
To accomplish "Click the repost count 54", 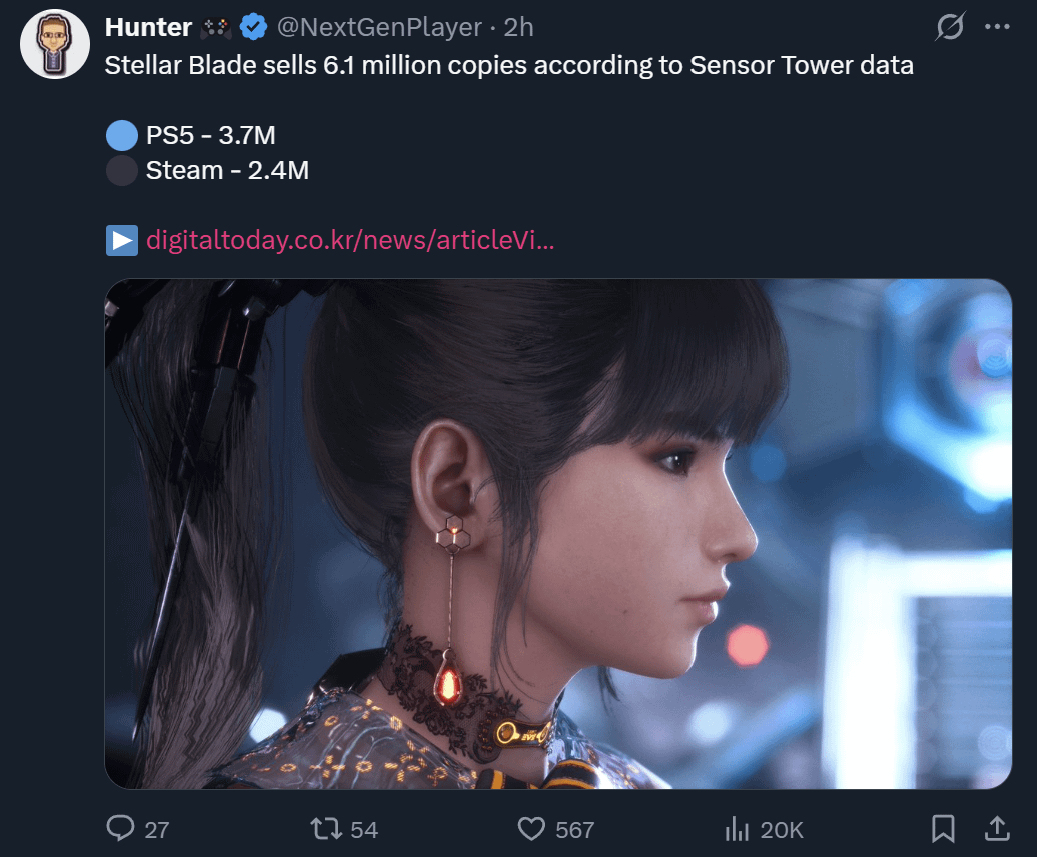I will click(364, 830).
